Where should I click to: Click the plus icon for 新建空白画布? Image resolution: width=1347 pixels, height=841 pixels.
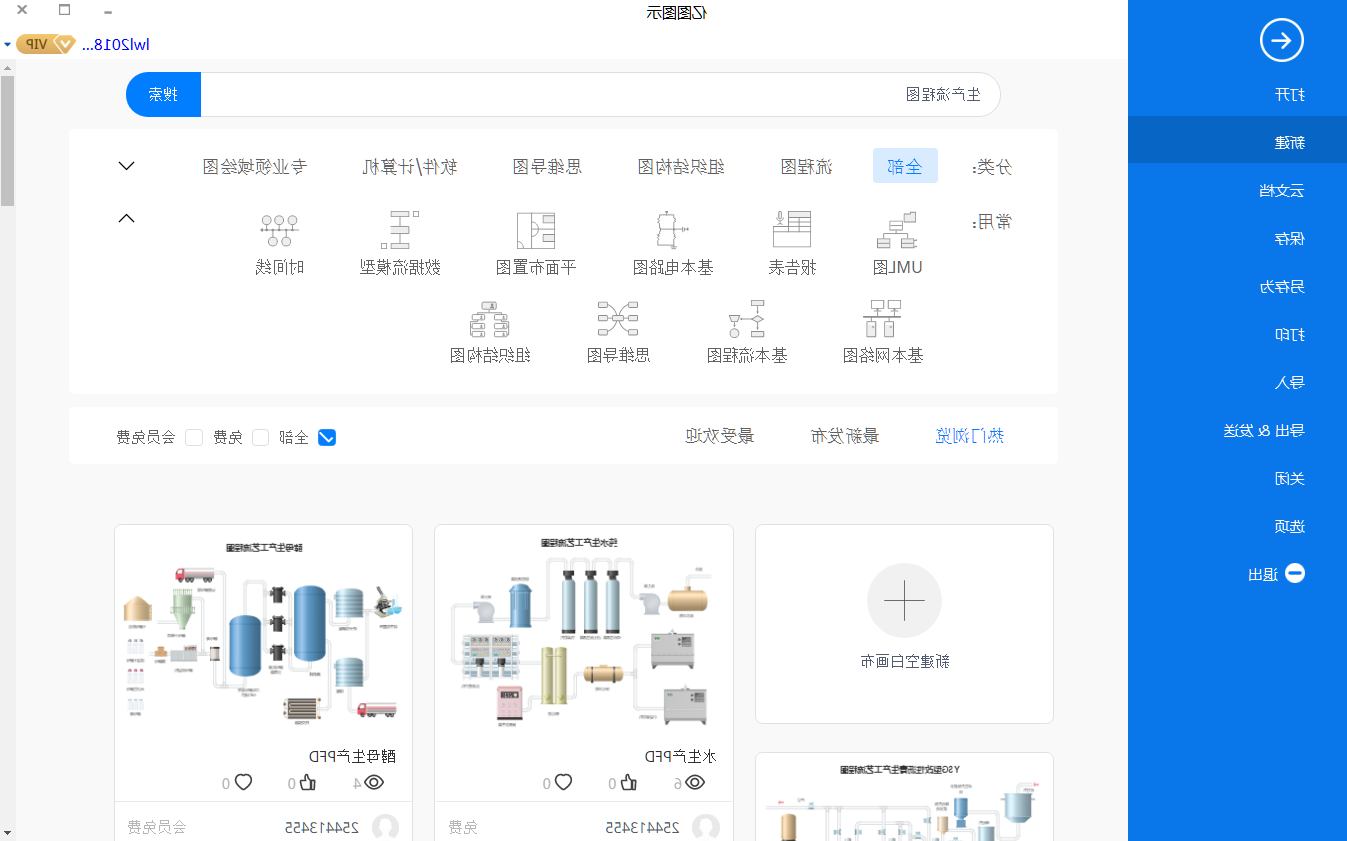(x=904, y=601)
